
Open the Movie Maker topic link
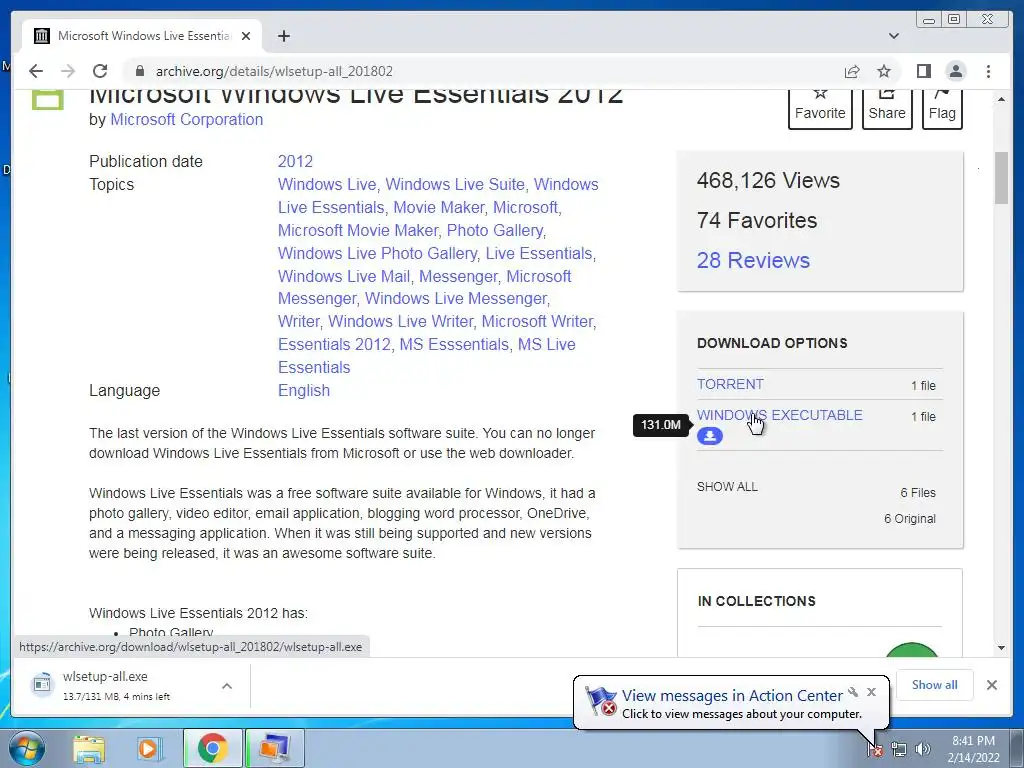point(438,207)
